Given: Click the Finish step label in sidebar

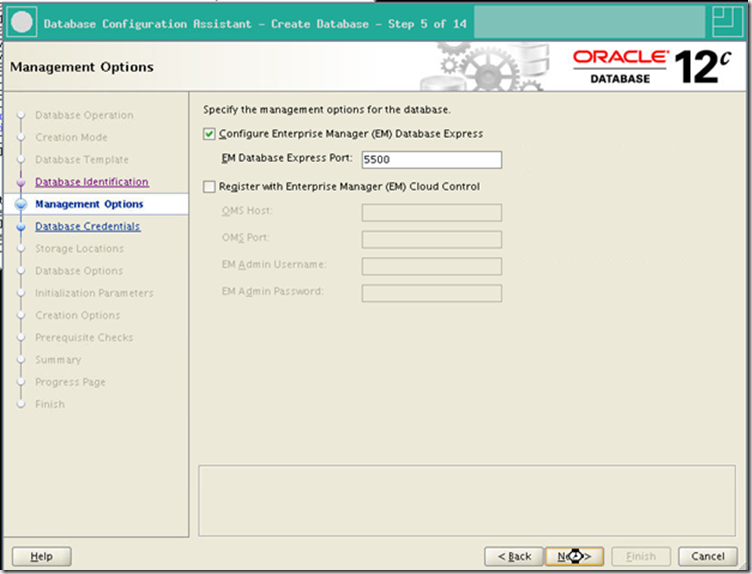Looking at the screenshot, I should click(49, 404).
